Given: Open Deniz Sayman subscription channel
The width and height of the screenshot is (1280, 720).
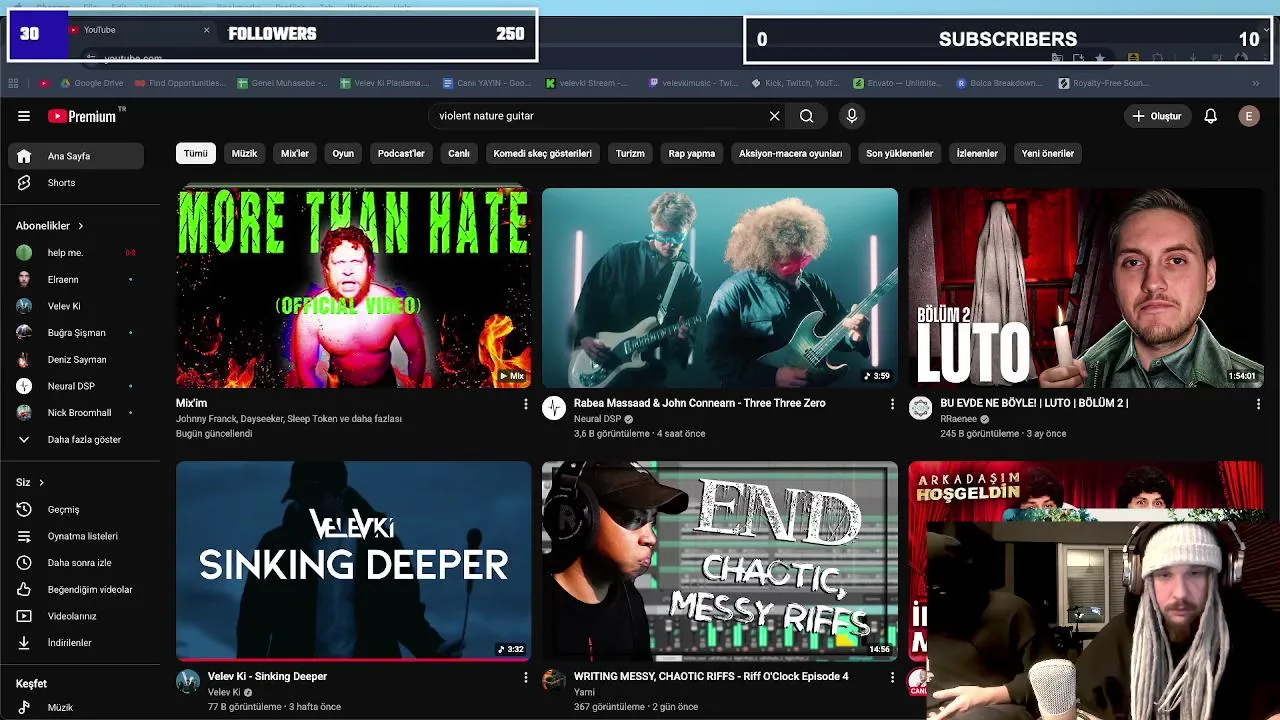Looking at the screenshot, I should point(76,360).
